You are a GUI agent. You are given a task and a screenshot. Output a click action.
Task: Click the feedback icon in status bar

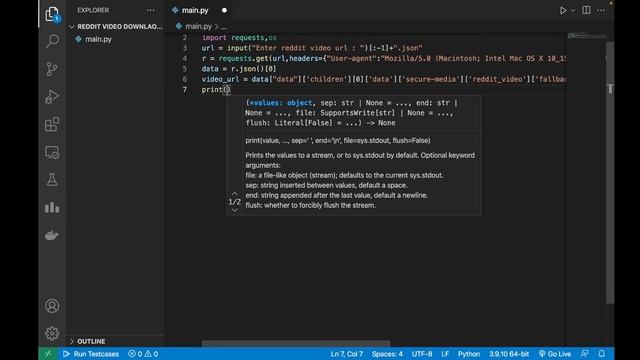[x=584, y=354]
